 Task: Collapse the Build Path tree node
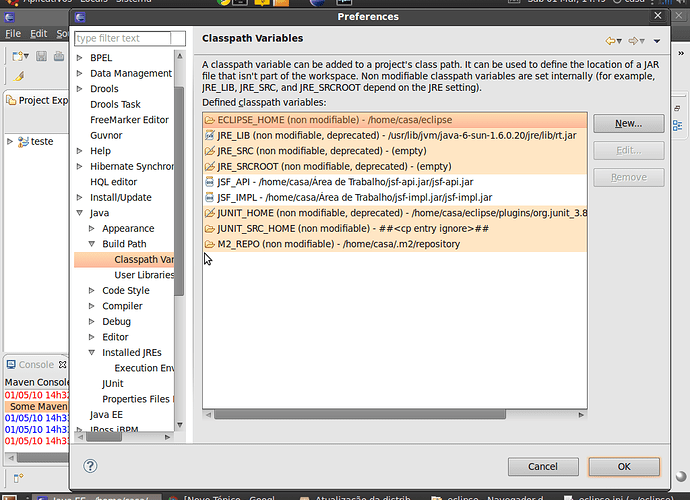click(92, 244)
